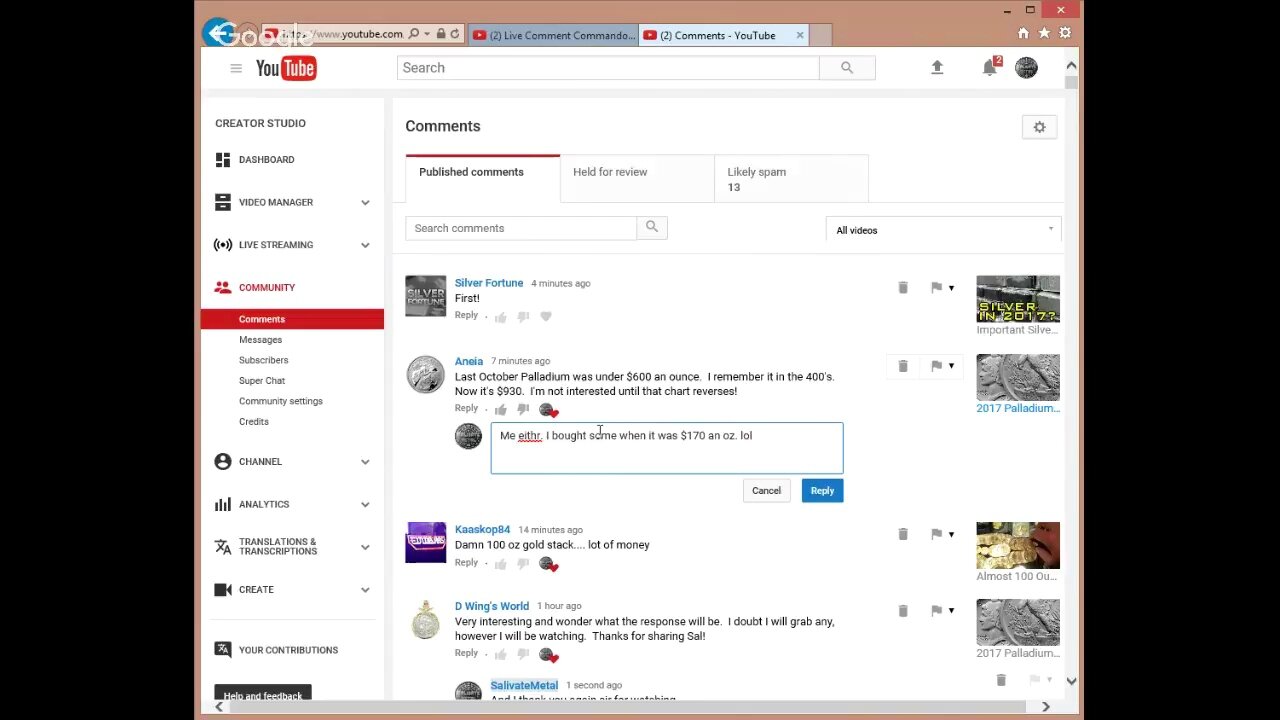The width and height of the screenshot is (1280, 720).
Task: Open Silver Fortune's channel link
Action: pyautogui.click(x=489, y=283)
